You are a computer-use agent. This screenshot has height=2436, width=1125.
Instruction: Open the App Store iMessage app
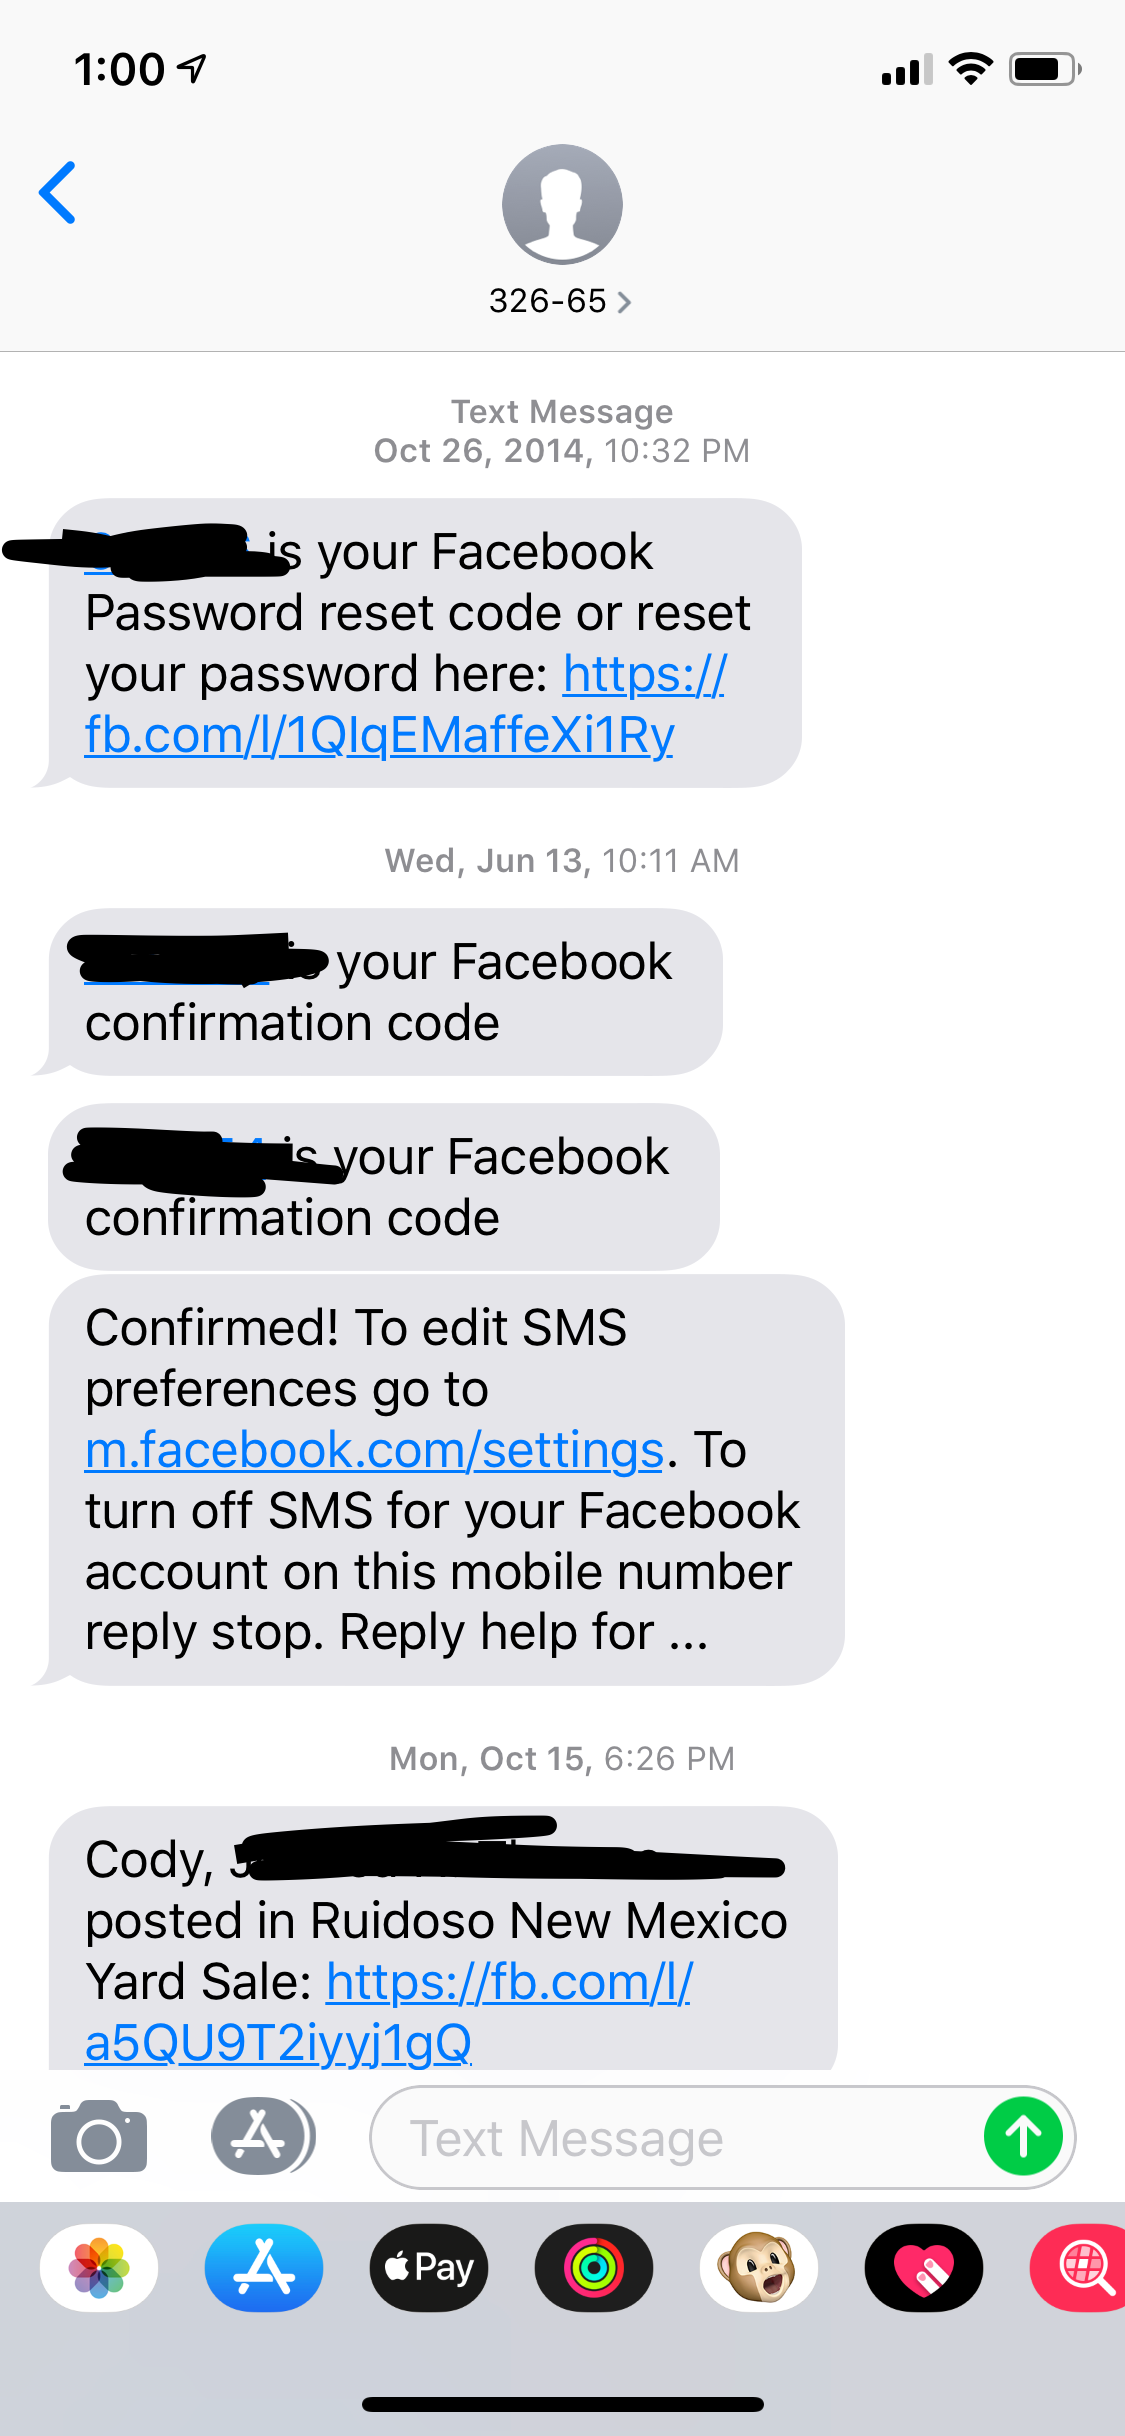[x=264, y=2268]
